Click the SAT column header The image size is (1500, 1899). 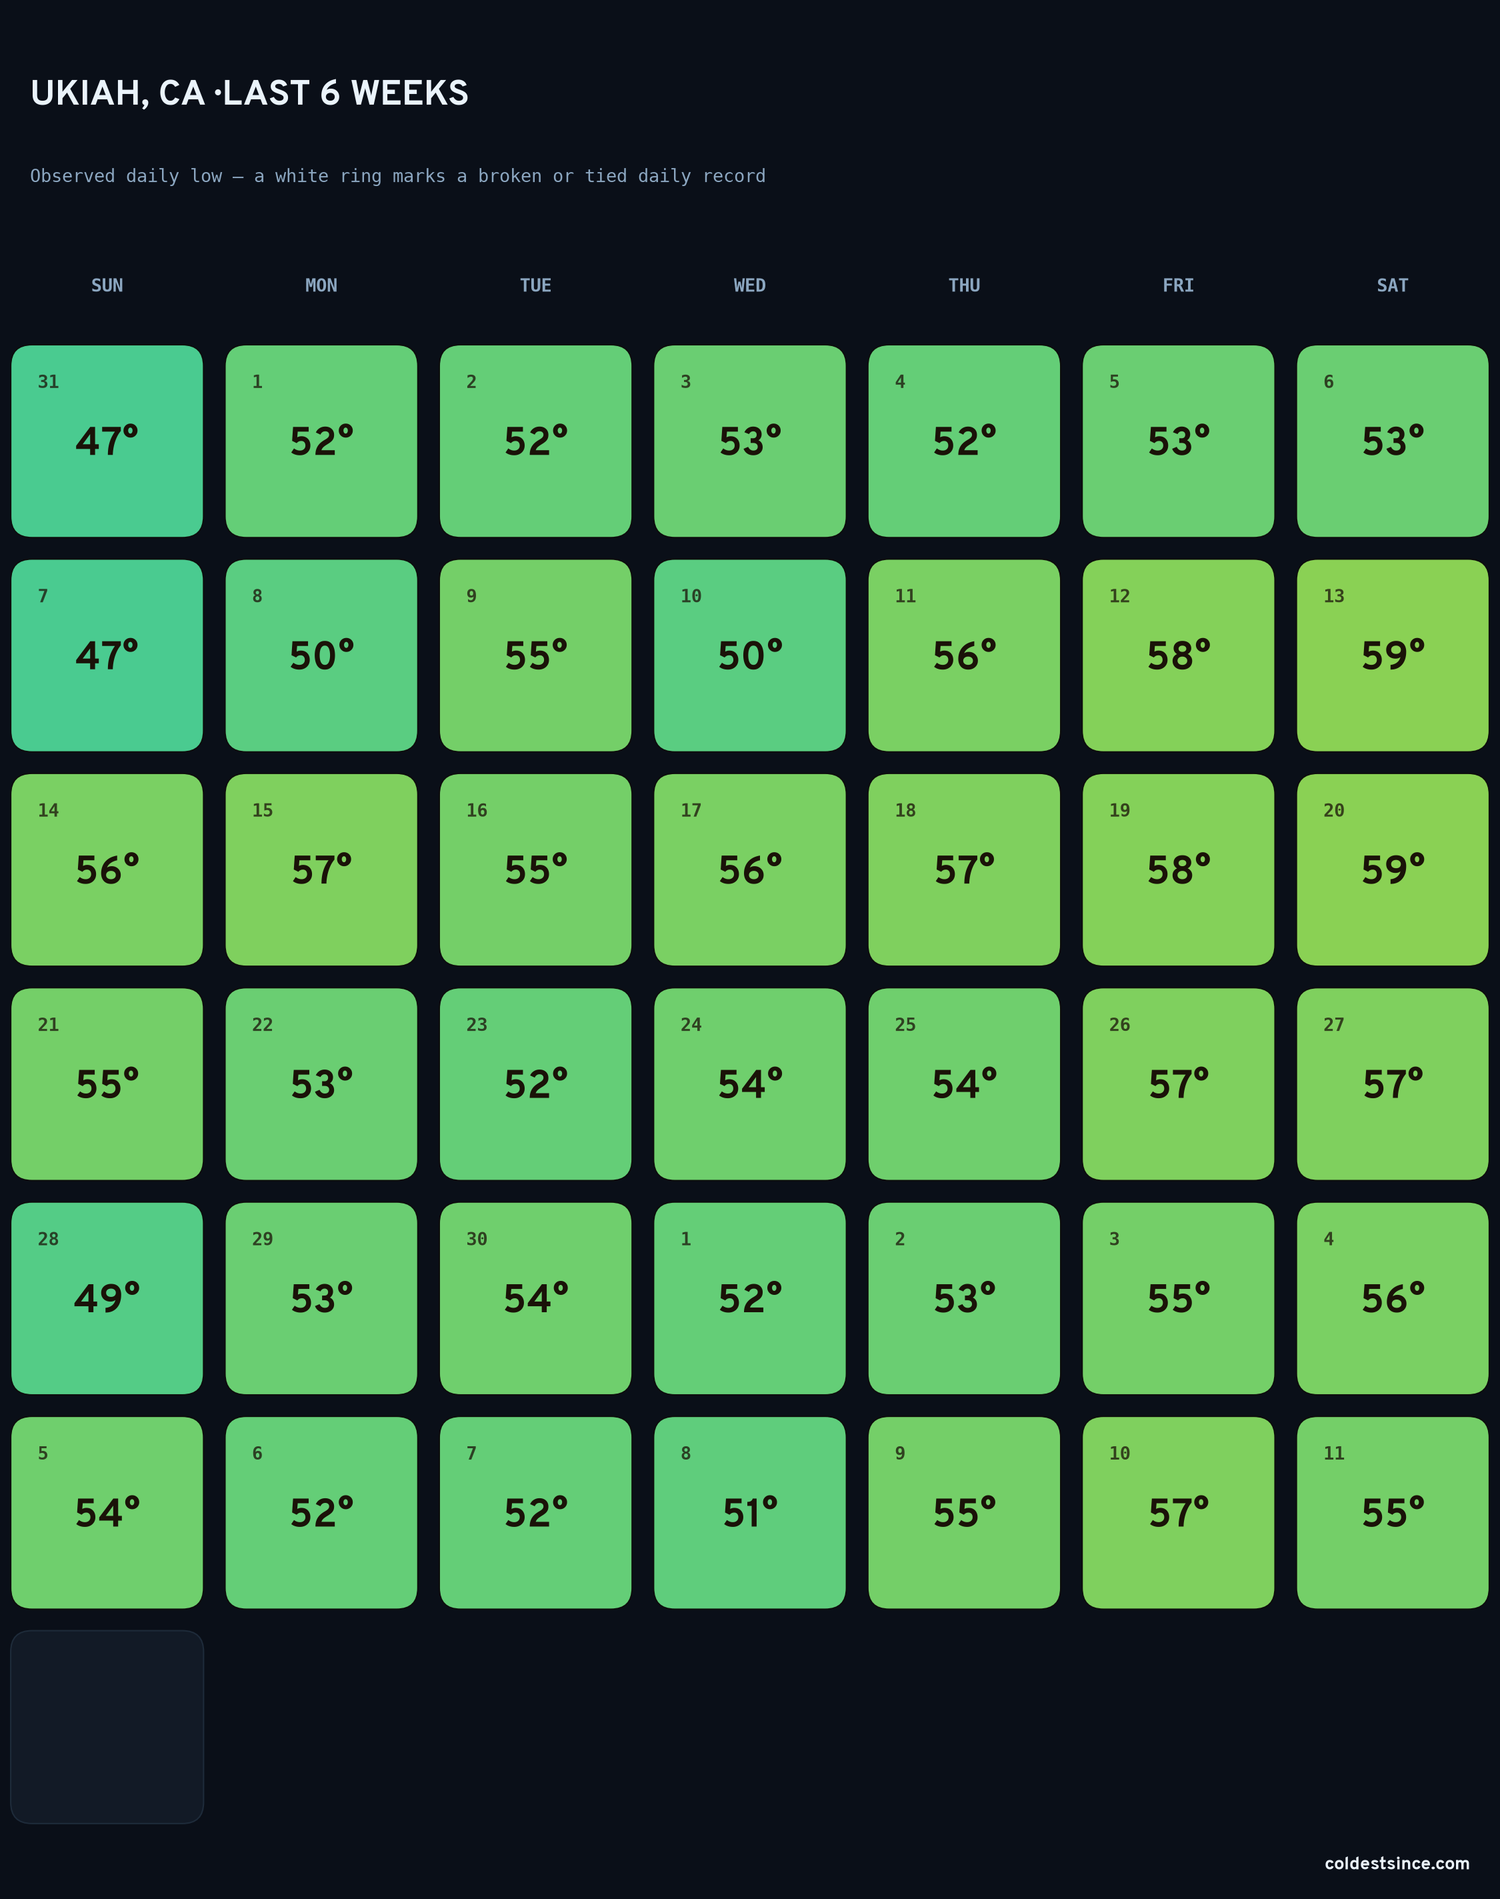pos(1392,285)
